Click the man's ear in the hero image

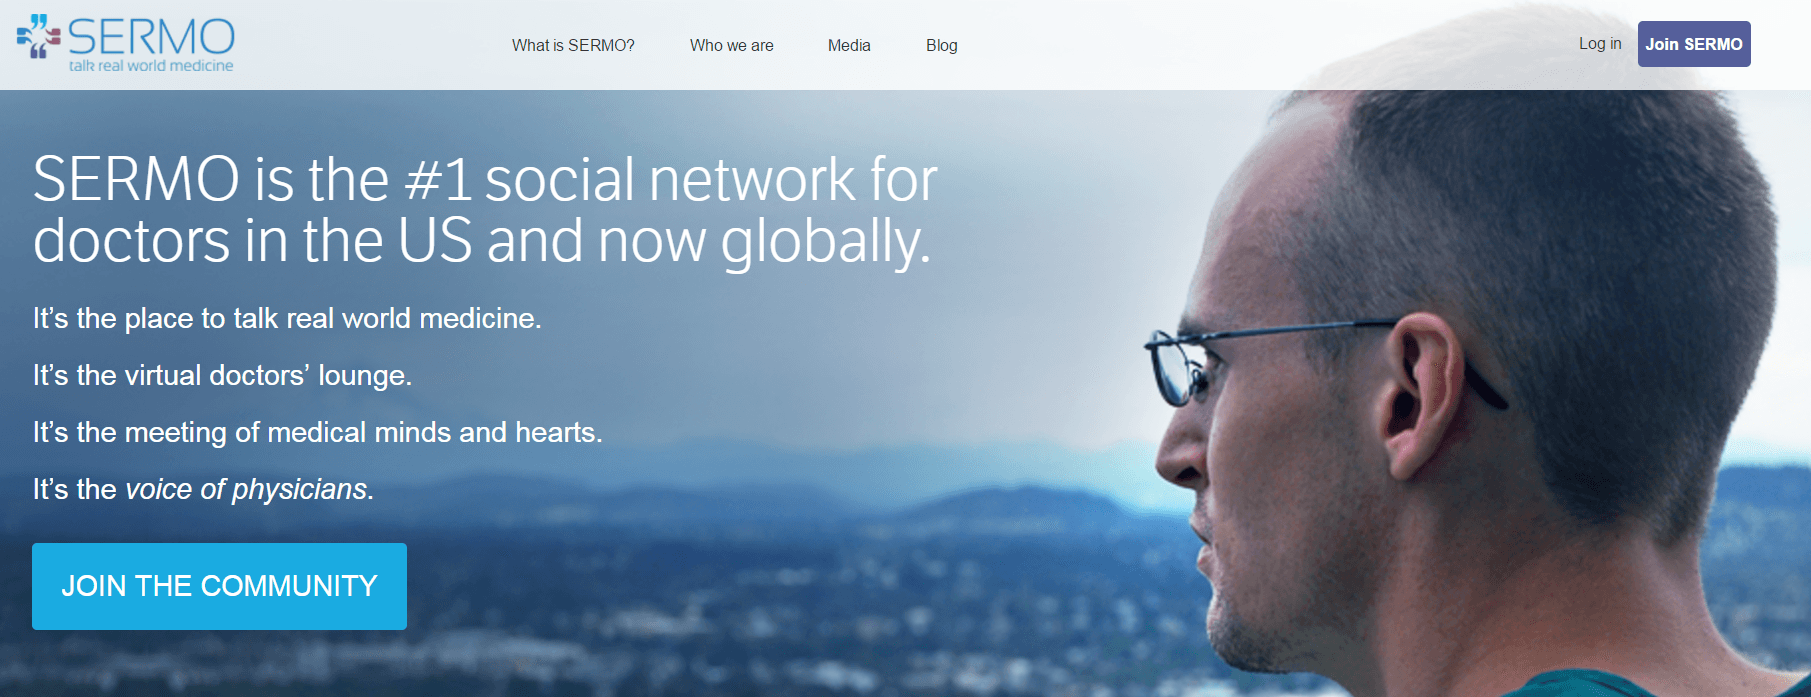[x=1420, y=395]
